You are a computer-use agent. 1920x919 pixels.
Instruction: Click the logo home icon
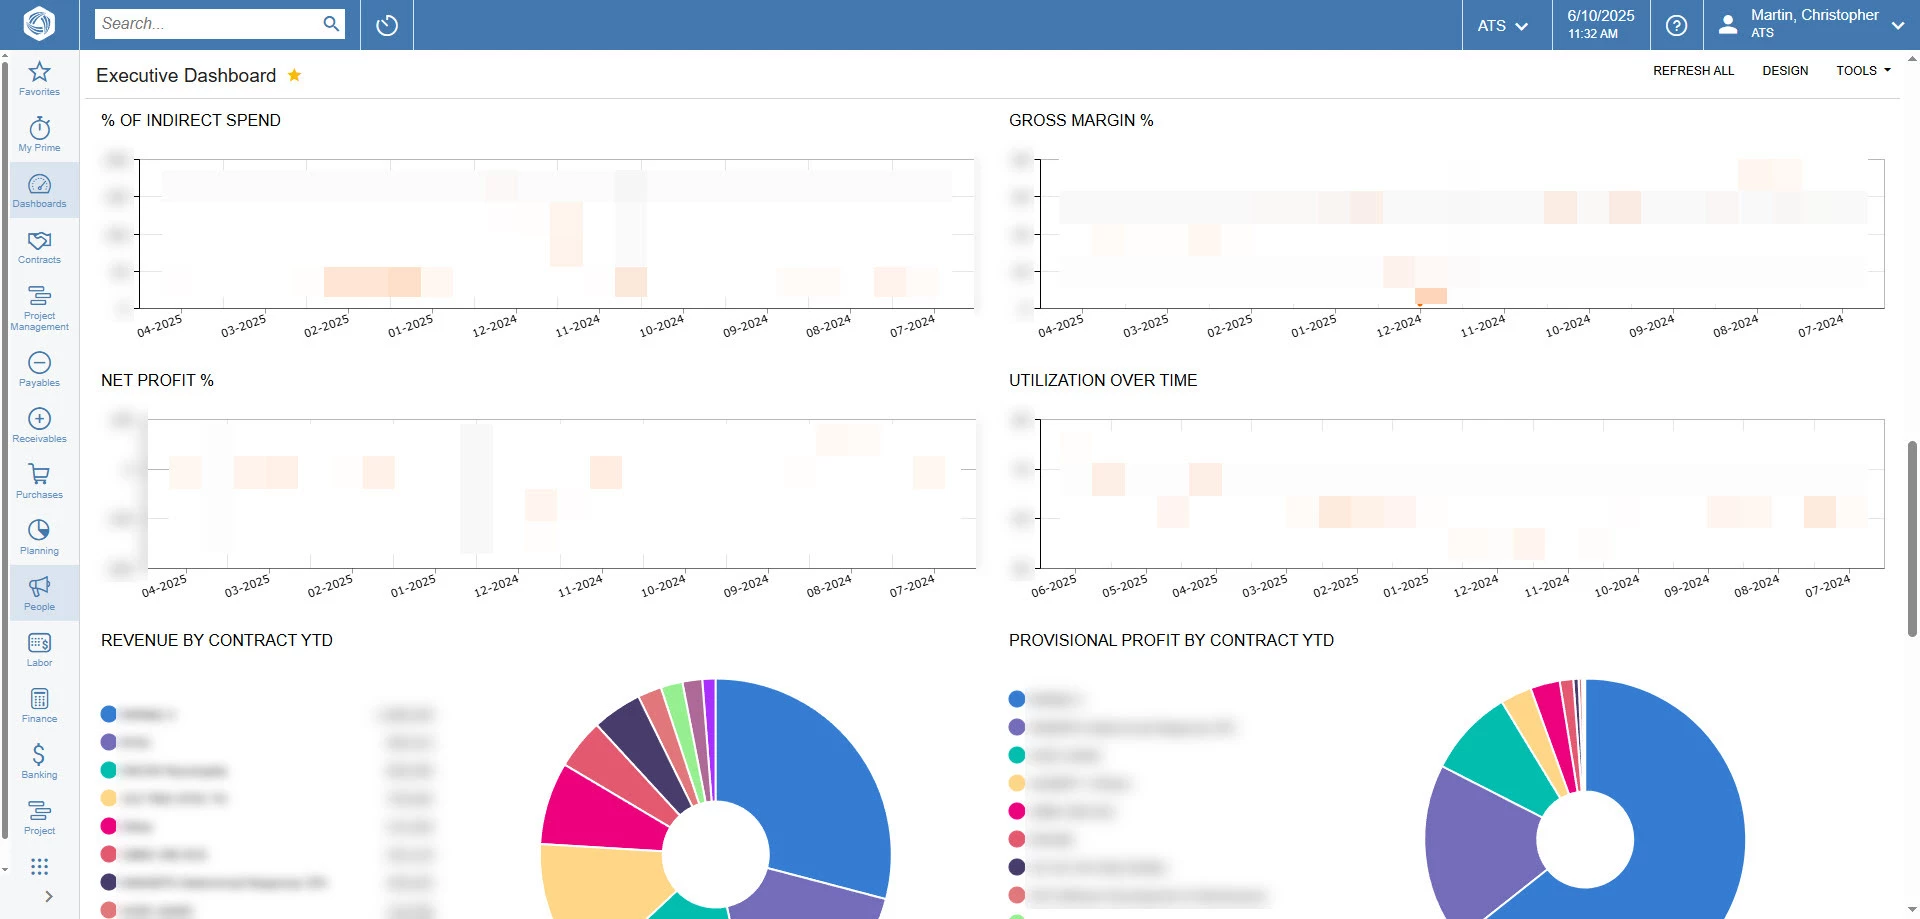[39, 24]
